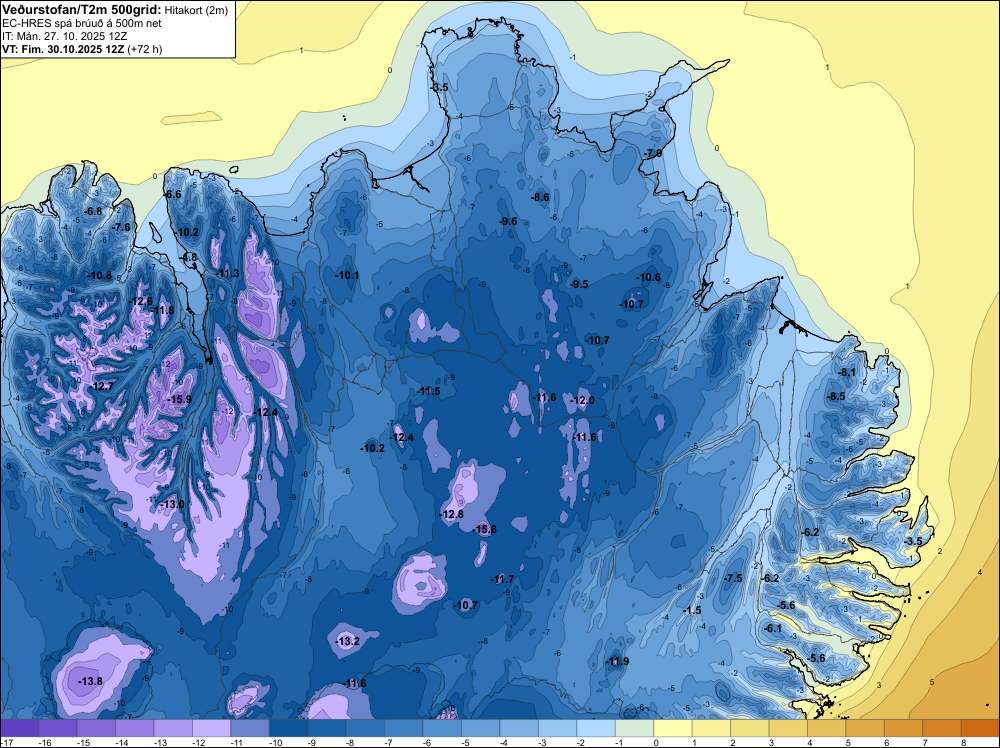1000x748 pixels.
Task: Click the '-12.0' temperature label
Action: coord(582,400)
